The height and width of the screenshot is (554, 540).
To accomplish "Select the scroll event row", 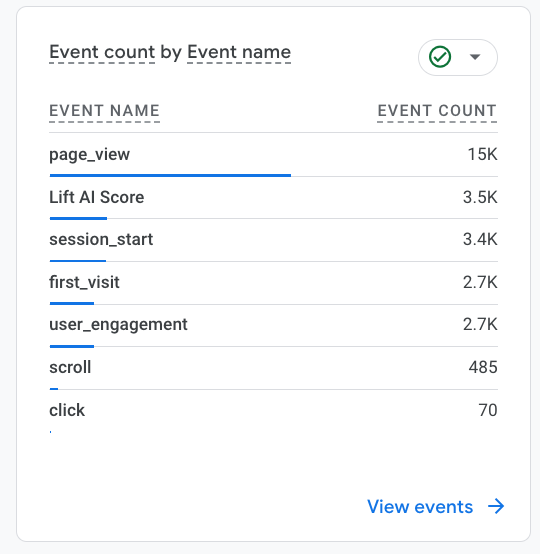I will coord(274,369).
